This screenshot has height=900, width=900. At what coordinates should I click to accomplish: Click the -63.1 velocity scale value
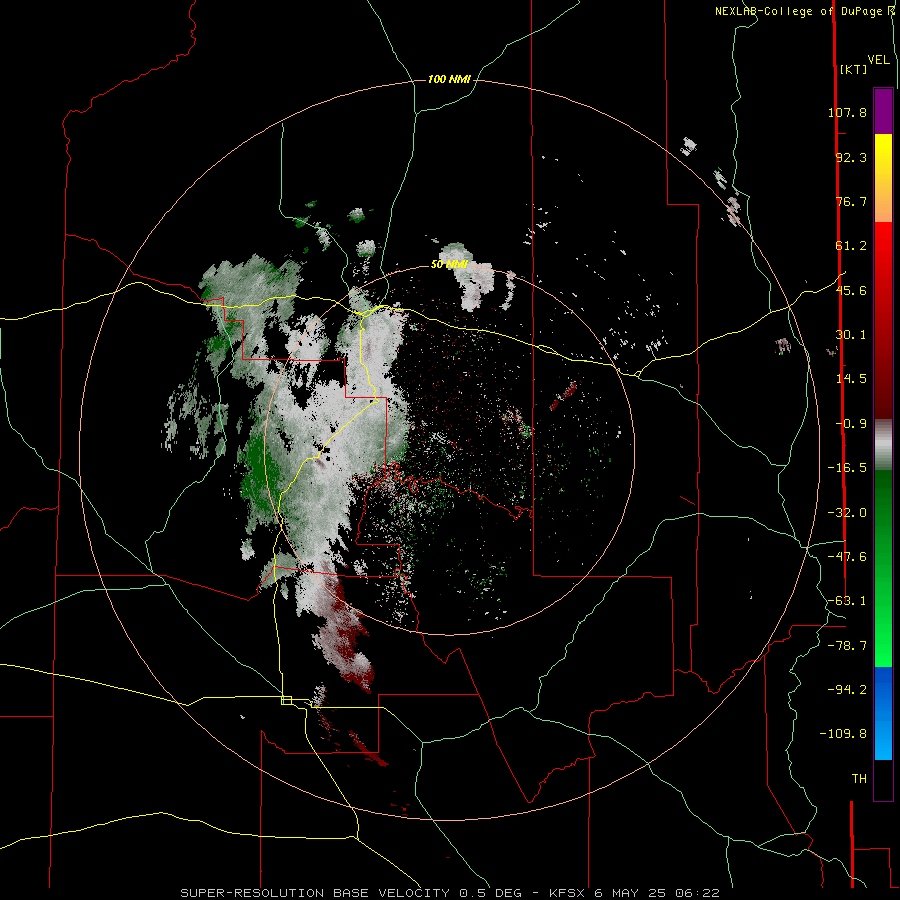tap(847, 601)
